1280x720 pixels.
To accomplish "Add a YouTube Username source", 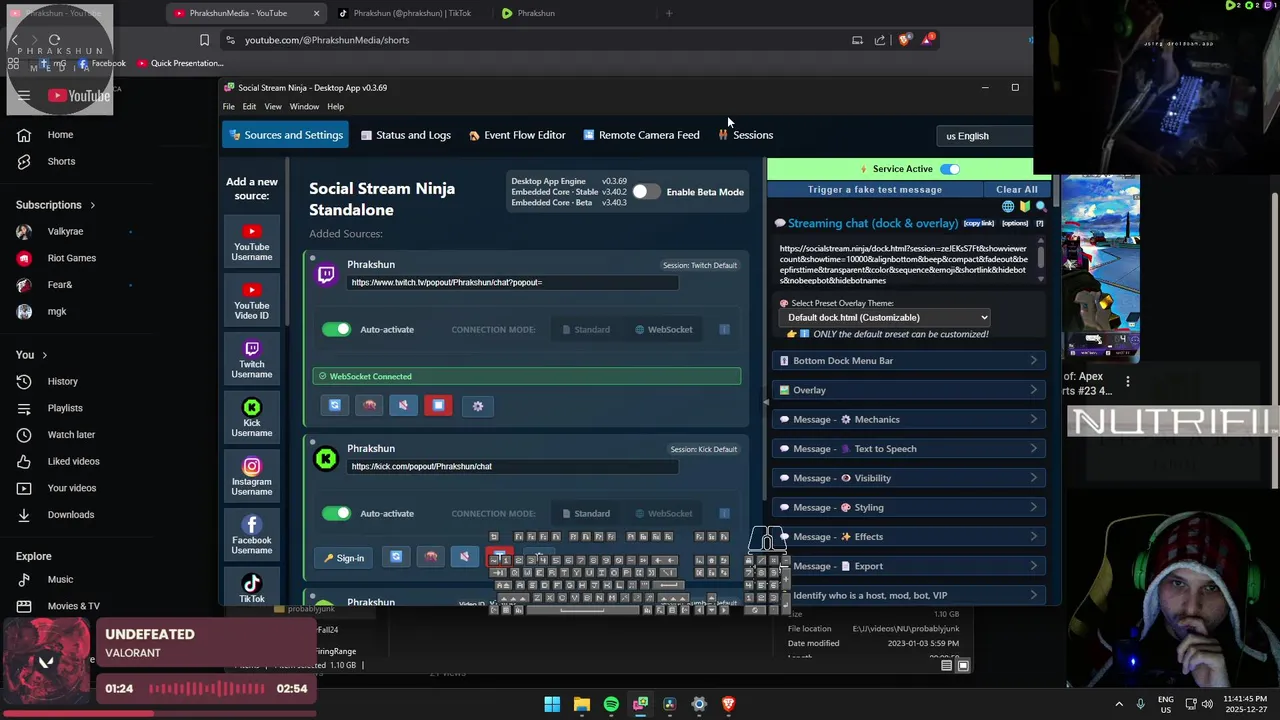I will point(252,243).
